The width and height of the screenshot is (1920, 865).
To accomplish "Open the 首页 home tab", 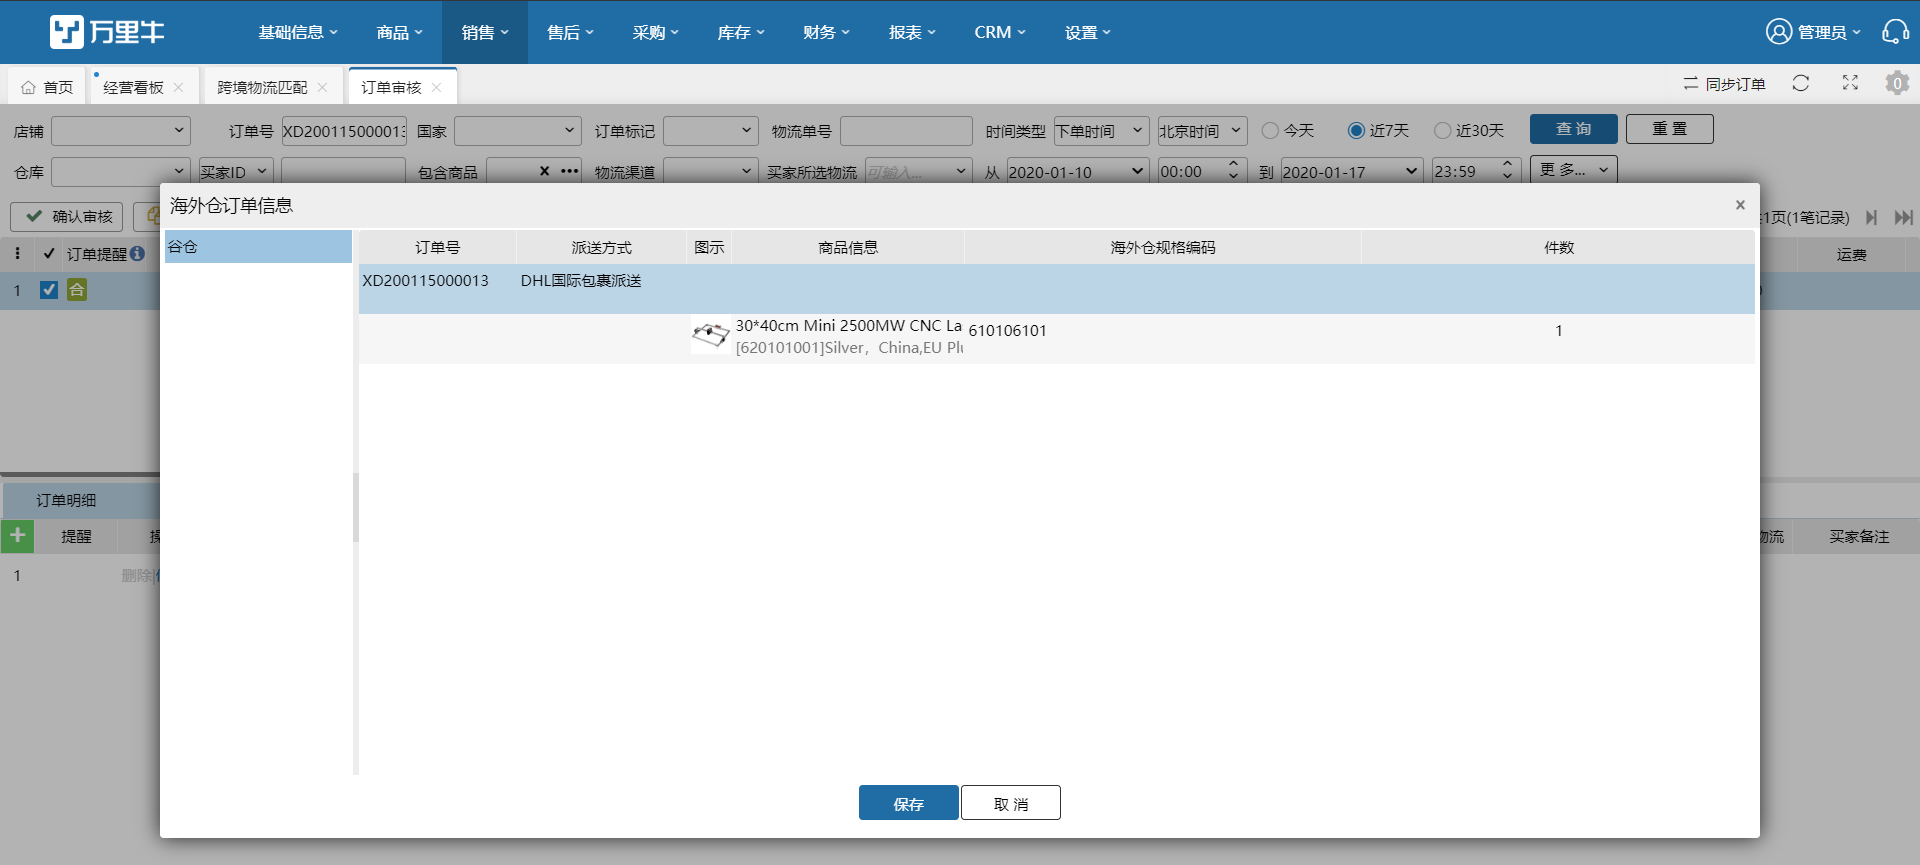I will [x=47, y=87].
